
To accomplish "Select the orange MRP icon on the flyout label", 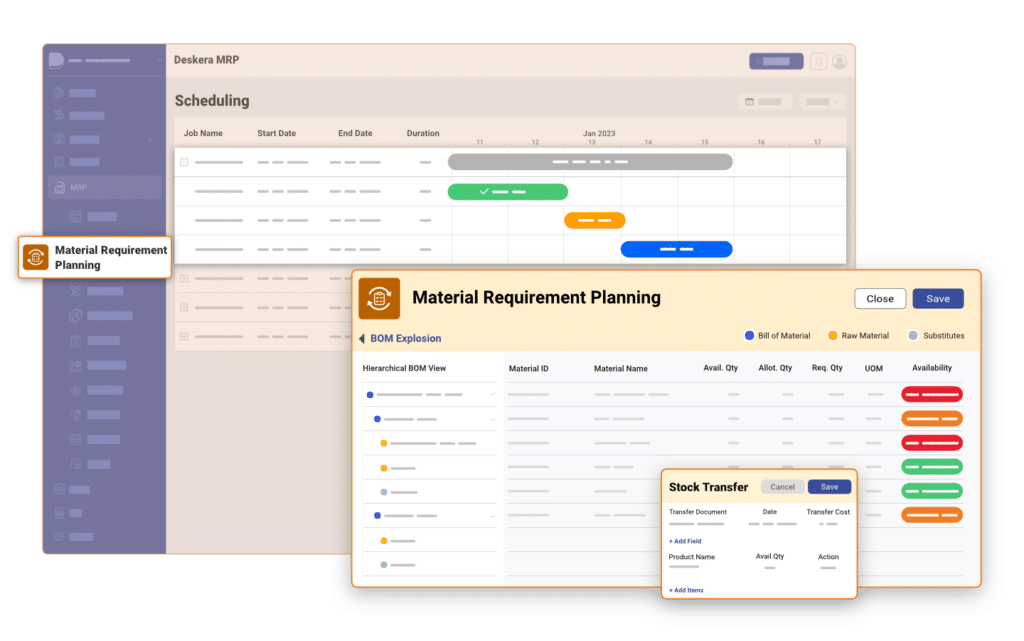I will pyautogui.click(x=34, y=258).
